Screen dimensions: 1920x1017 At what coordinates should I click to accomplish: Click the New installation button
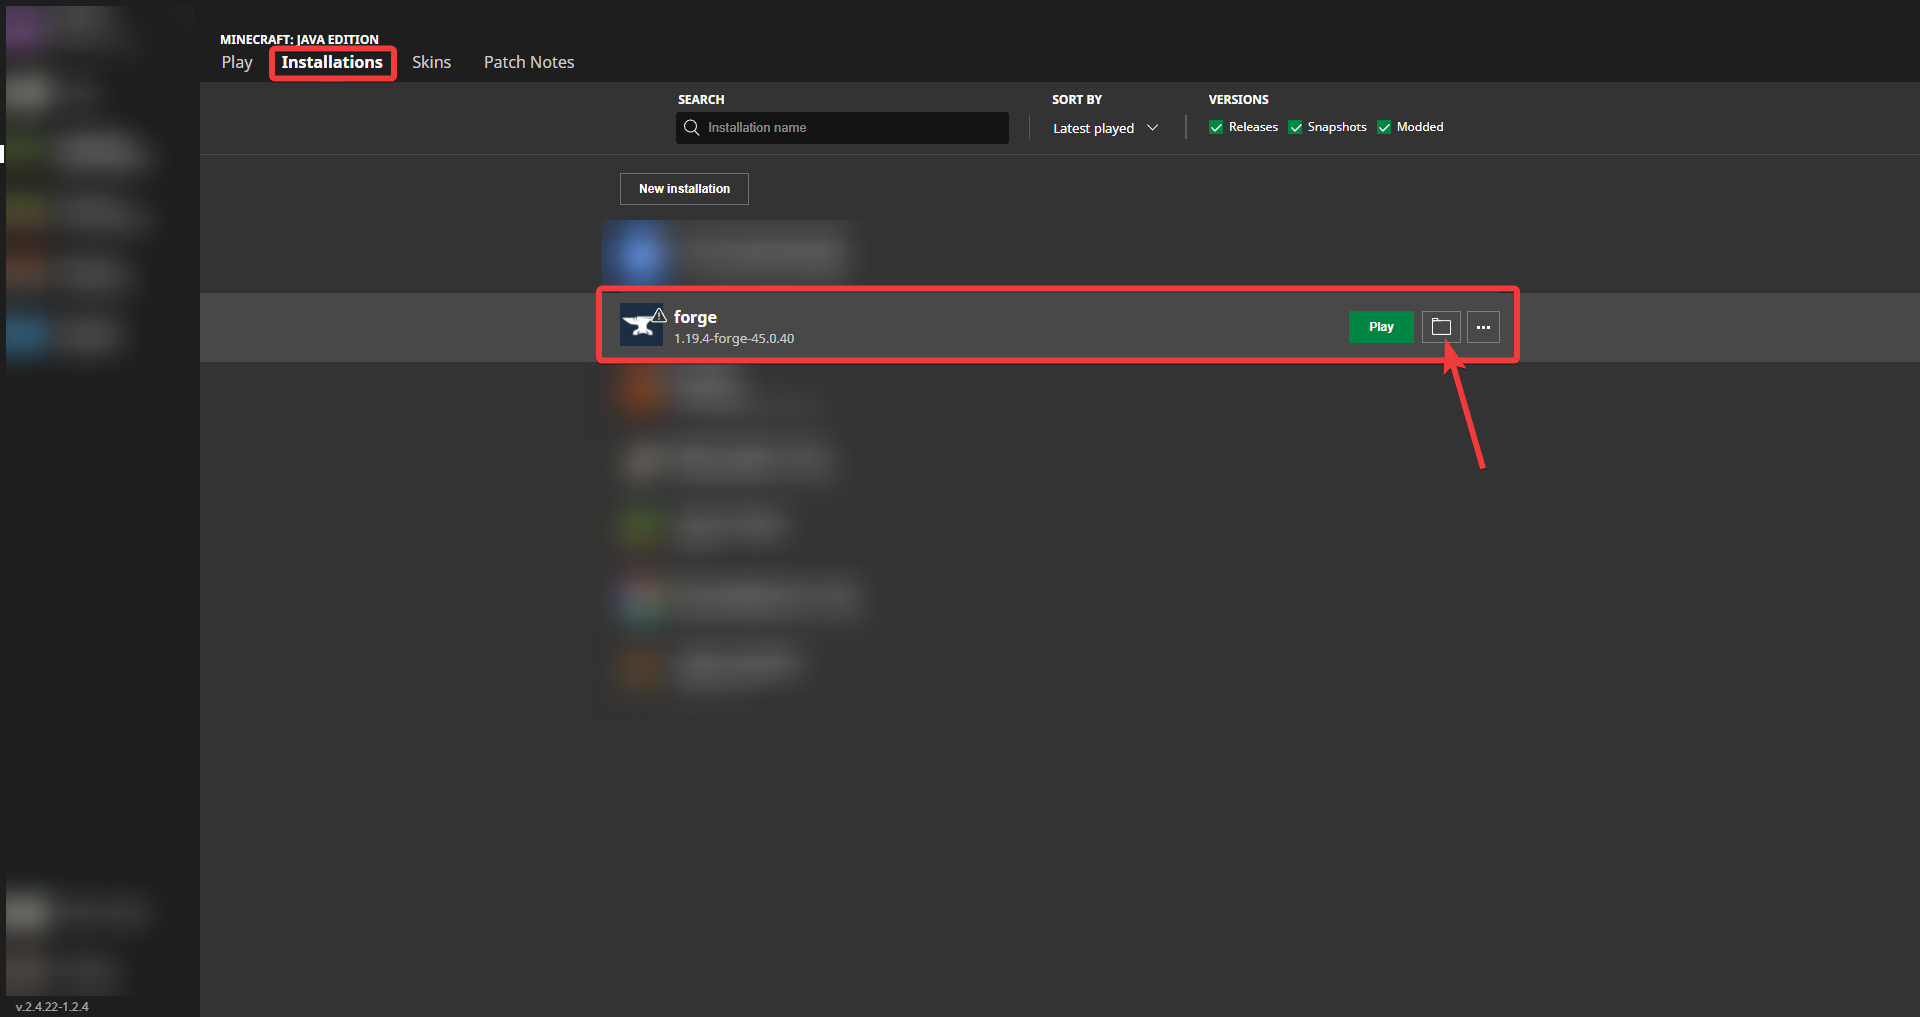point(684,188)
